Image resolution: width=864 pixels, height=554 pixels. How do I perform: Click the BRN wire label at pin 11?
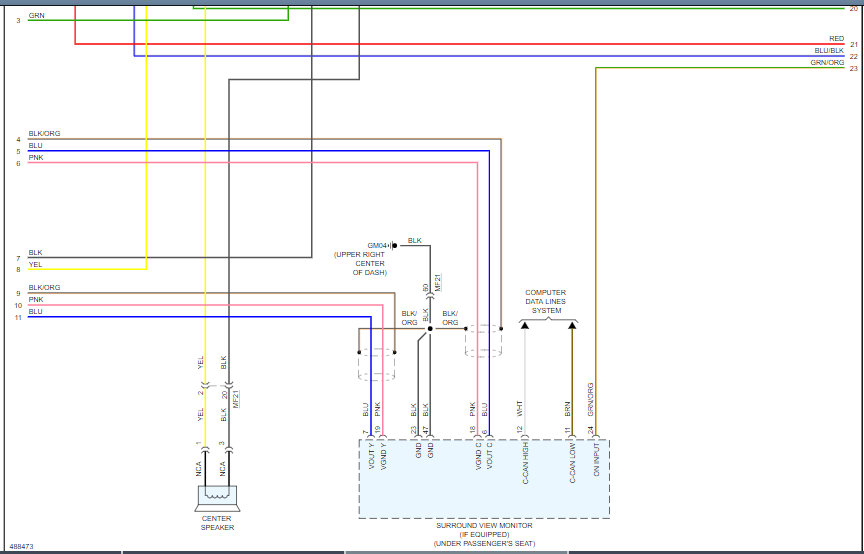(x=567, y=408)
